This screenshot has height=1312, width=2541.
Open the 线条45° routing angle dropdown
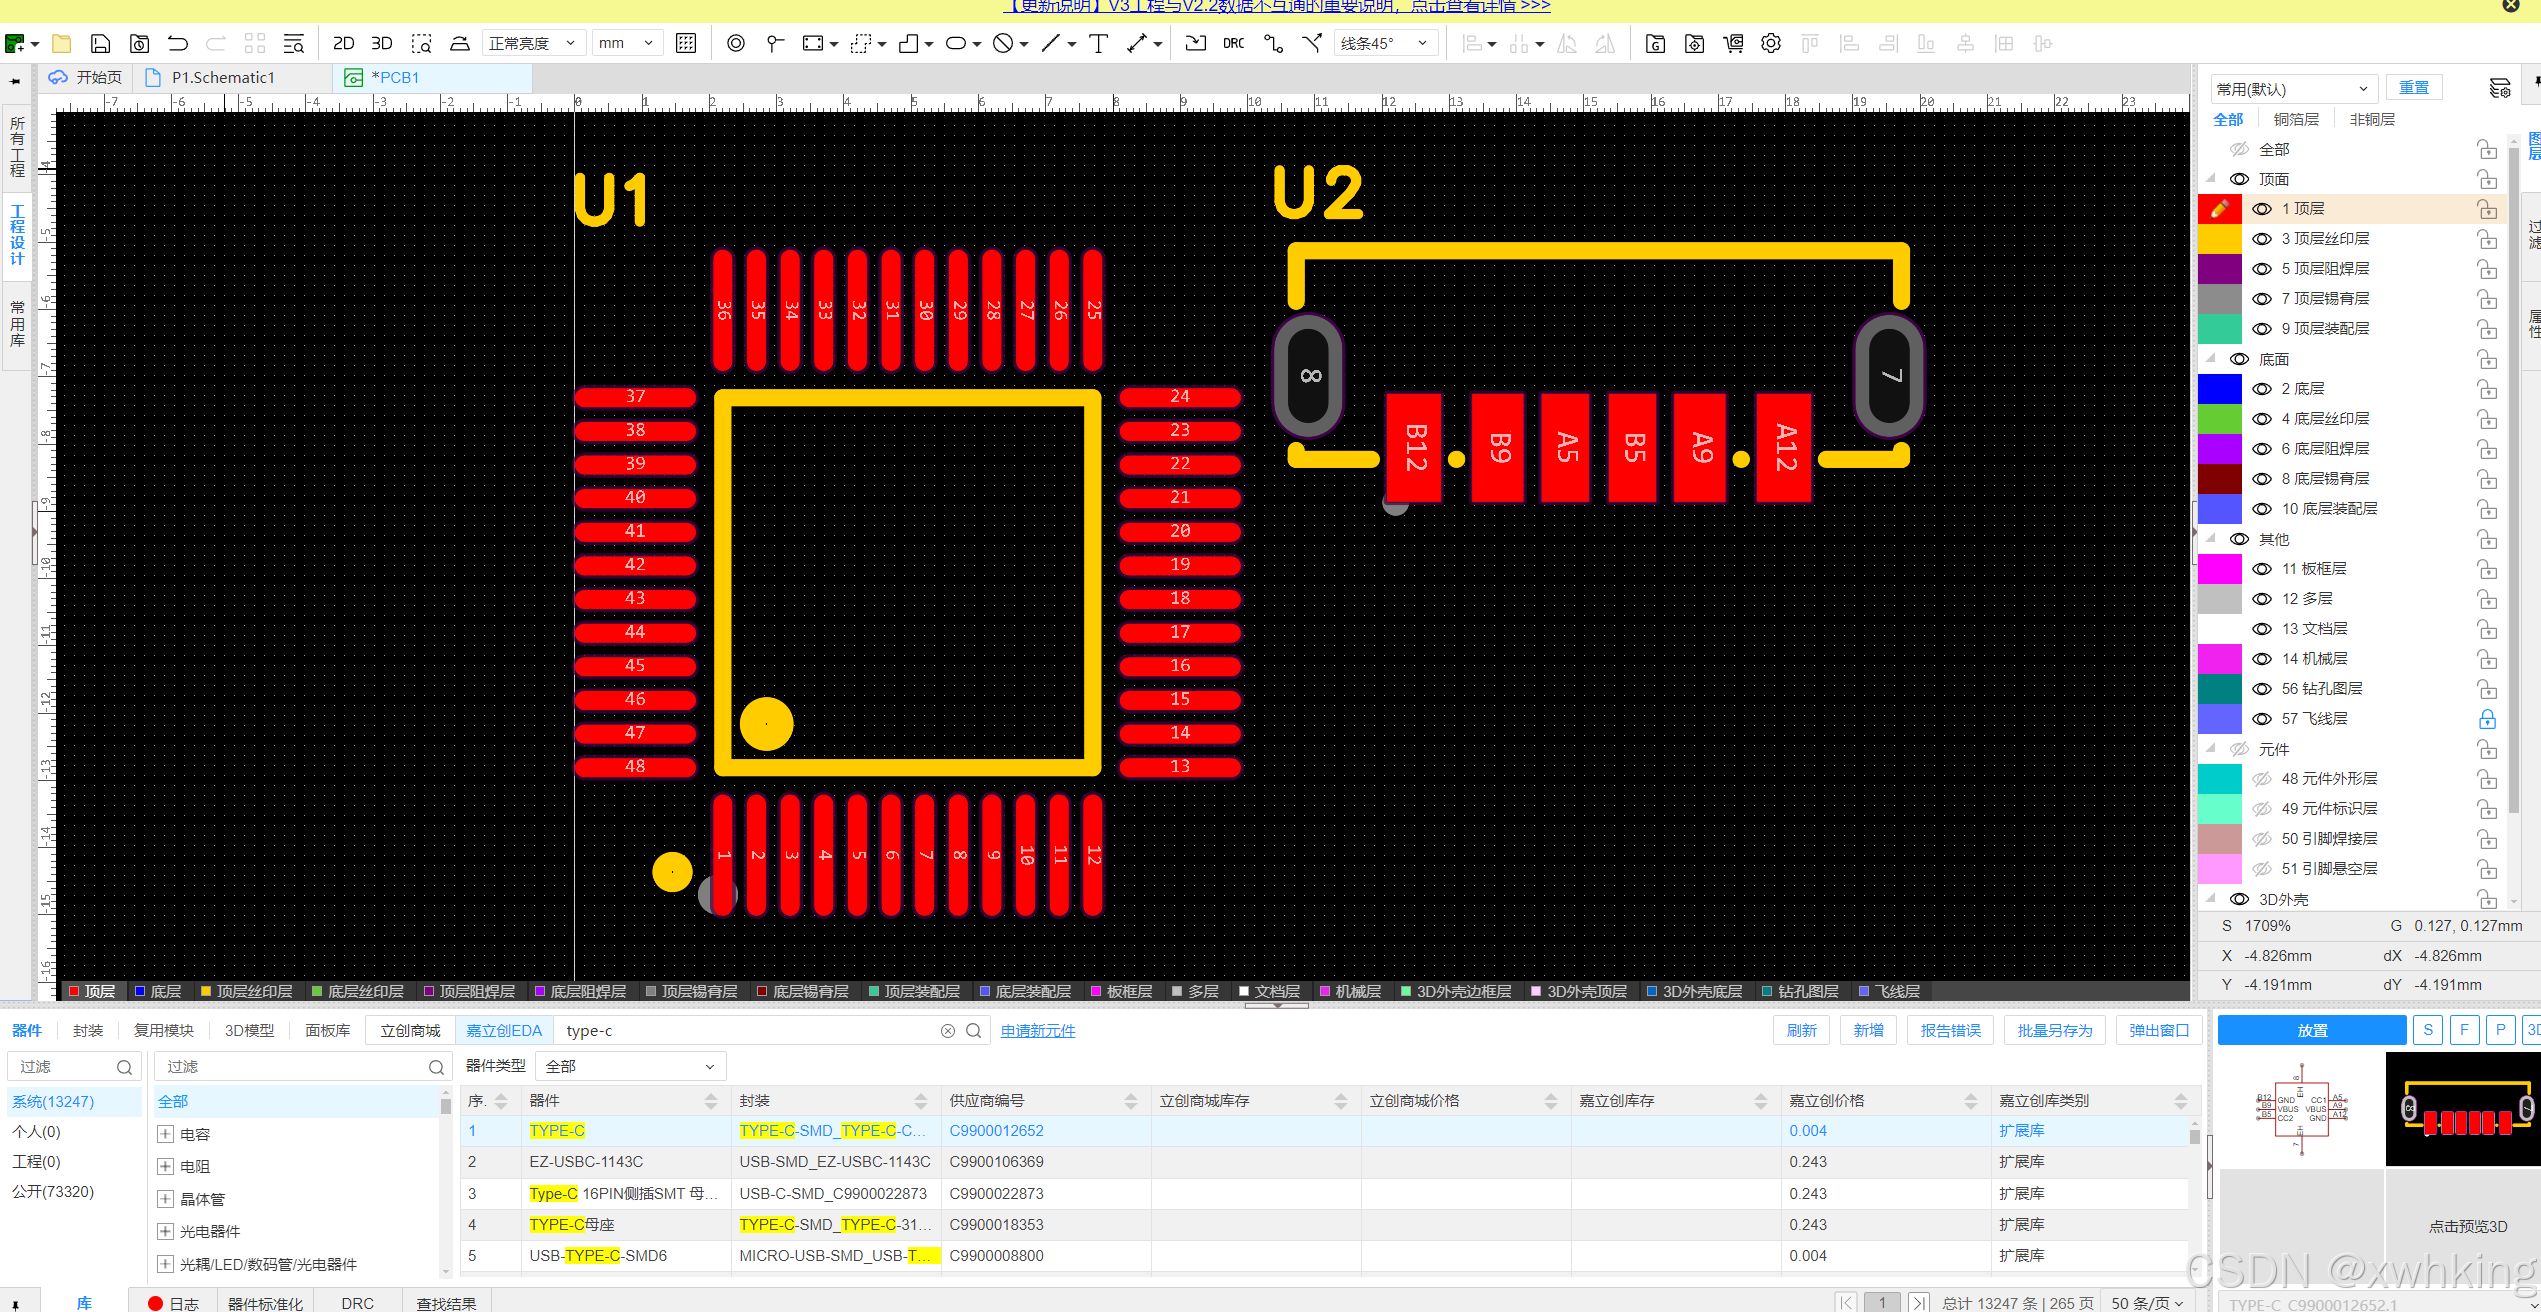point(1384,43)
